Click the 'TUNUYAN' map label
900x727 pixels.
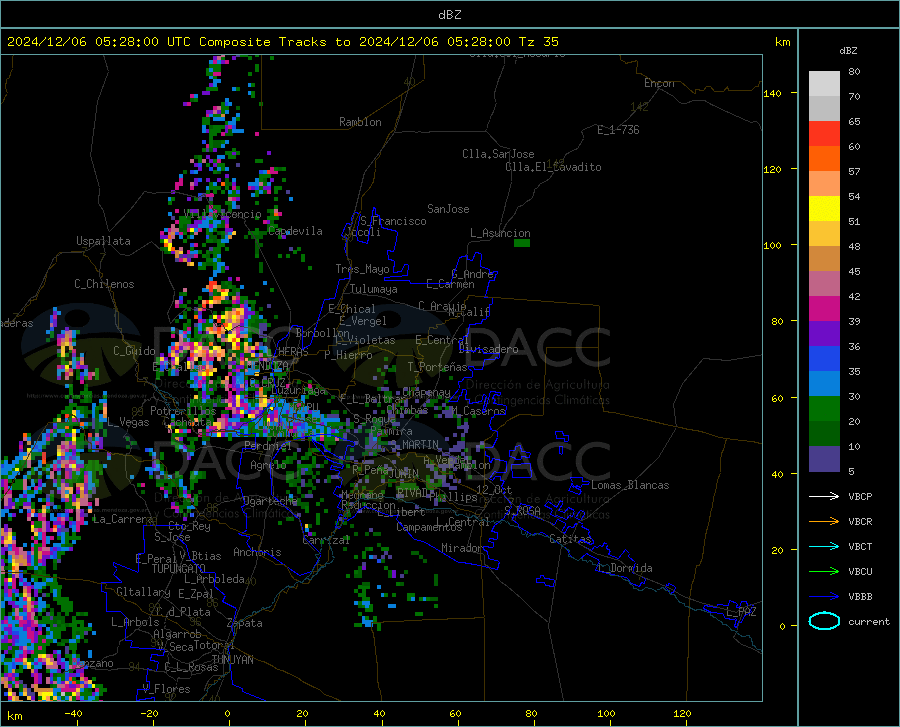coord(232,659)
